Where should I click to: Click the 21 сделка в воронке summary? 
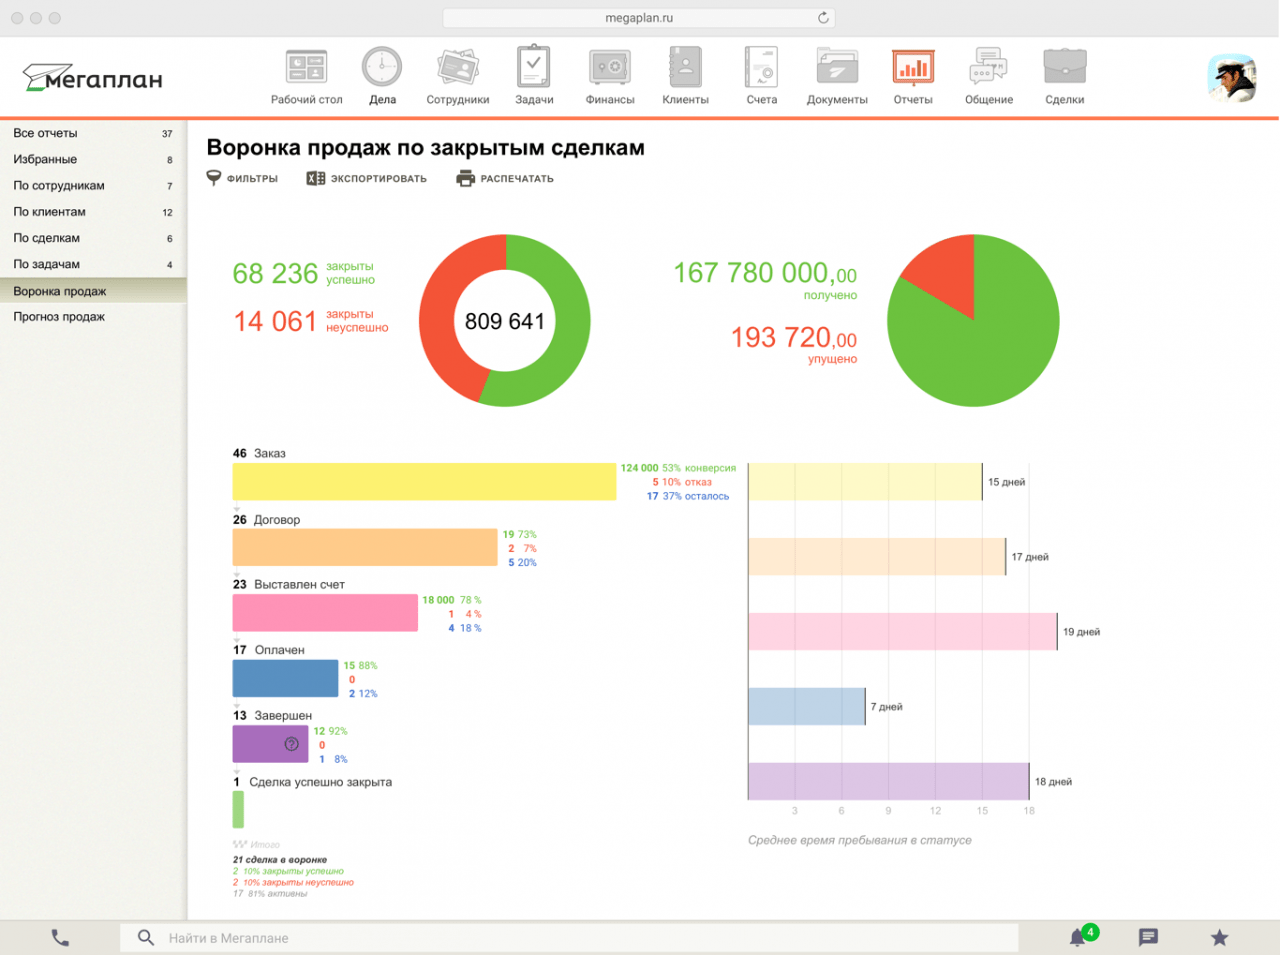280,860
